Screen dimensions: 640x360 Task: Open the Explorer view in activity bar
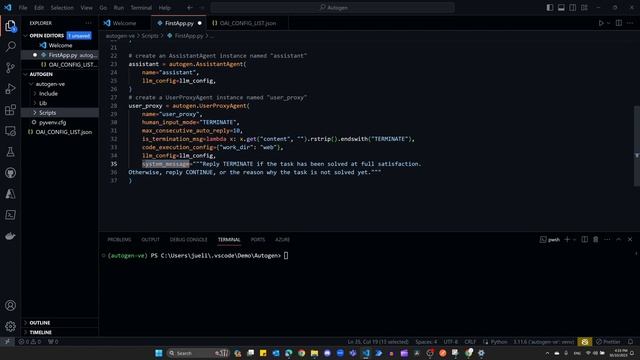click(10, 26)
